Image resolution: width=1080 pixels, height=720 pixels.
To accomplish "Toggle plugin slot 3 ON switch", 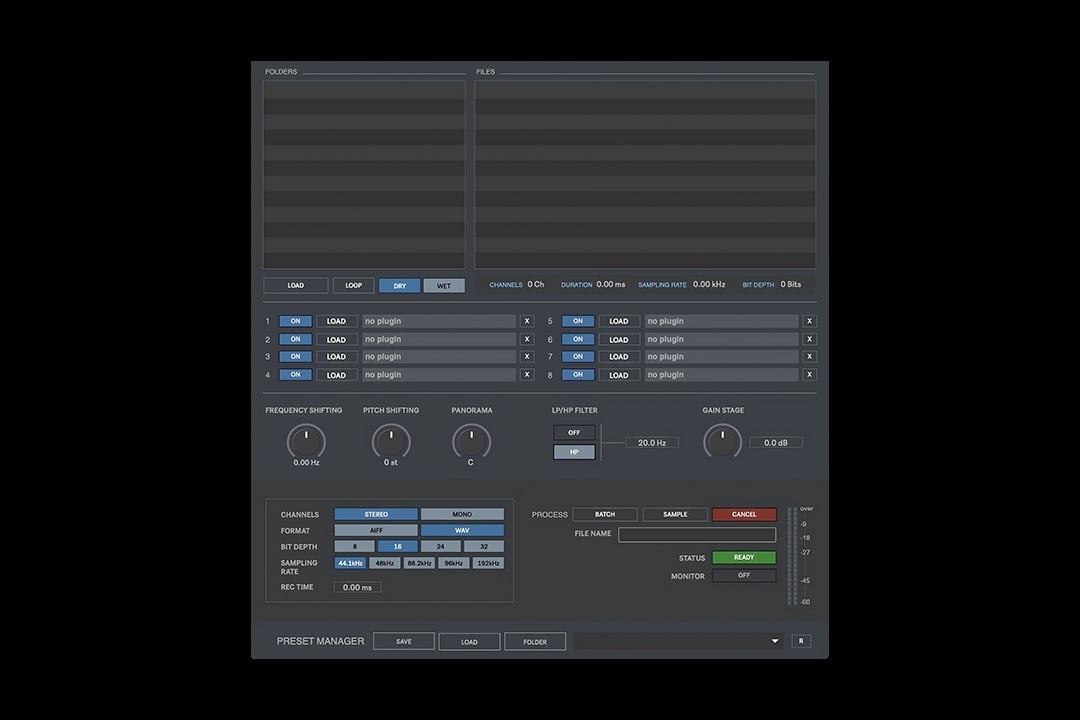I will pyautogui.click(x=295, y=356).
